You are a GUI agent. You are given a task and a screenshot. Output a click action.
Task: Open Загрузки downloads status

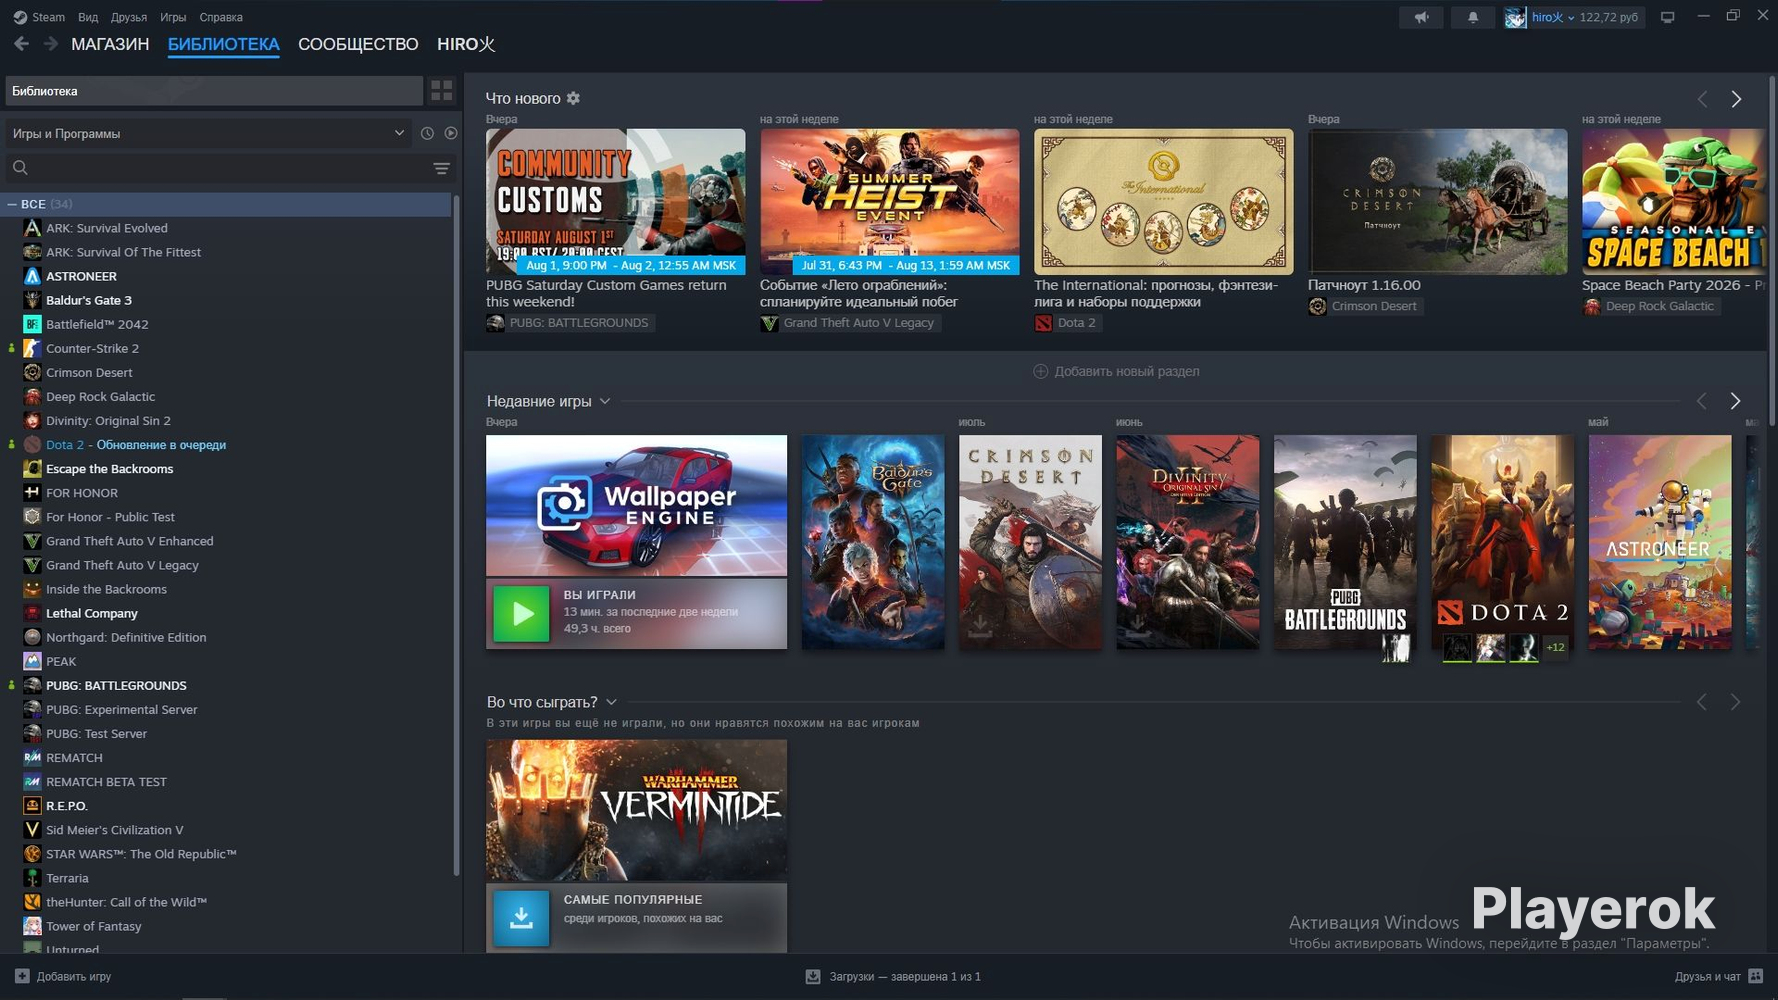pos(893,976)
